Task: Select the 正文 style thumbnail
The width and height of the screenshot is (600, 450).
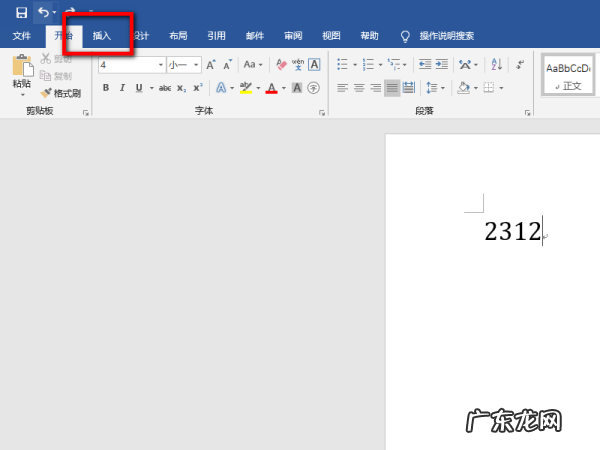Action: (568, 75)
